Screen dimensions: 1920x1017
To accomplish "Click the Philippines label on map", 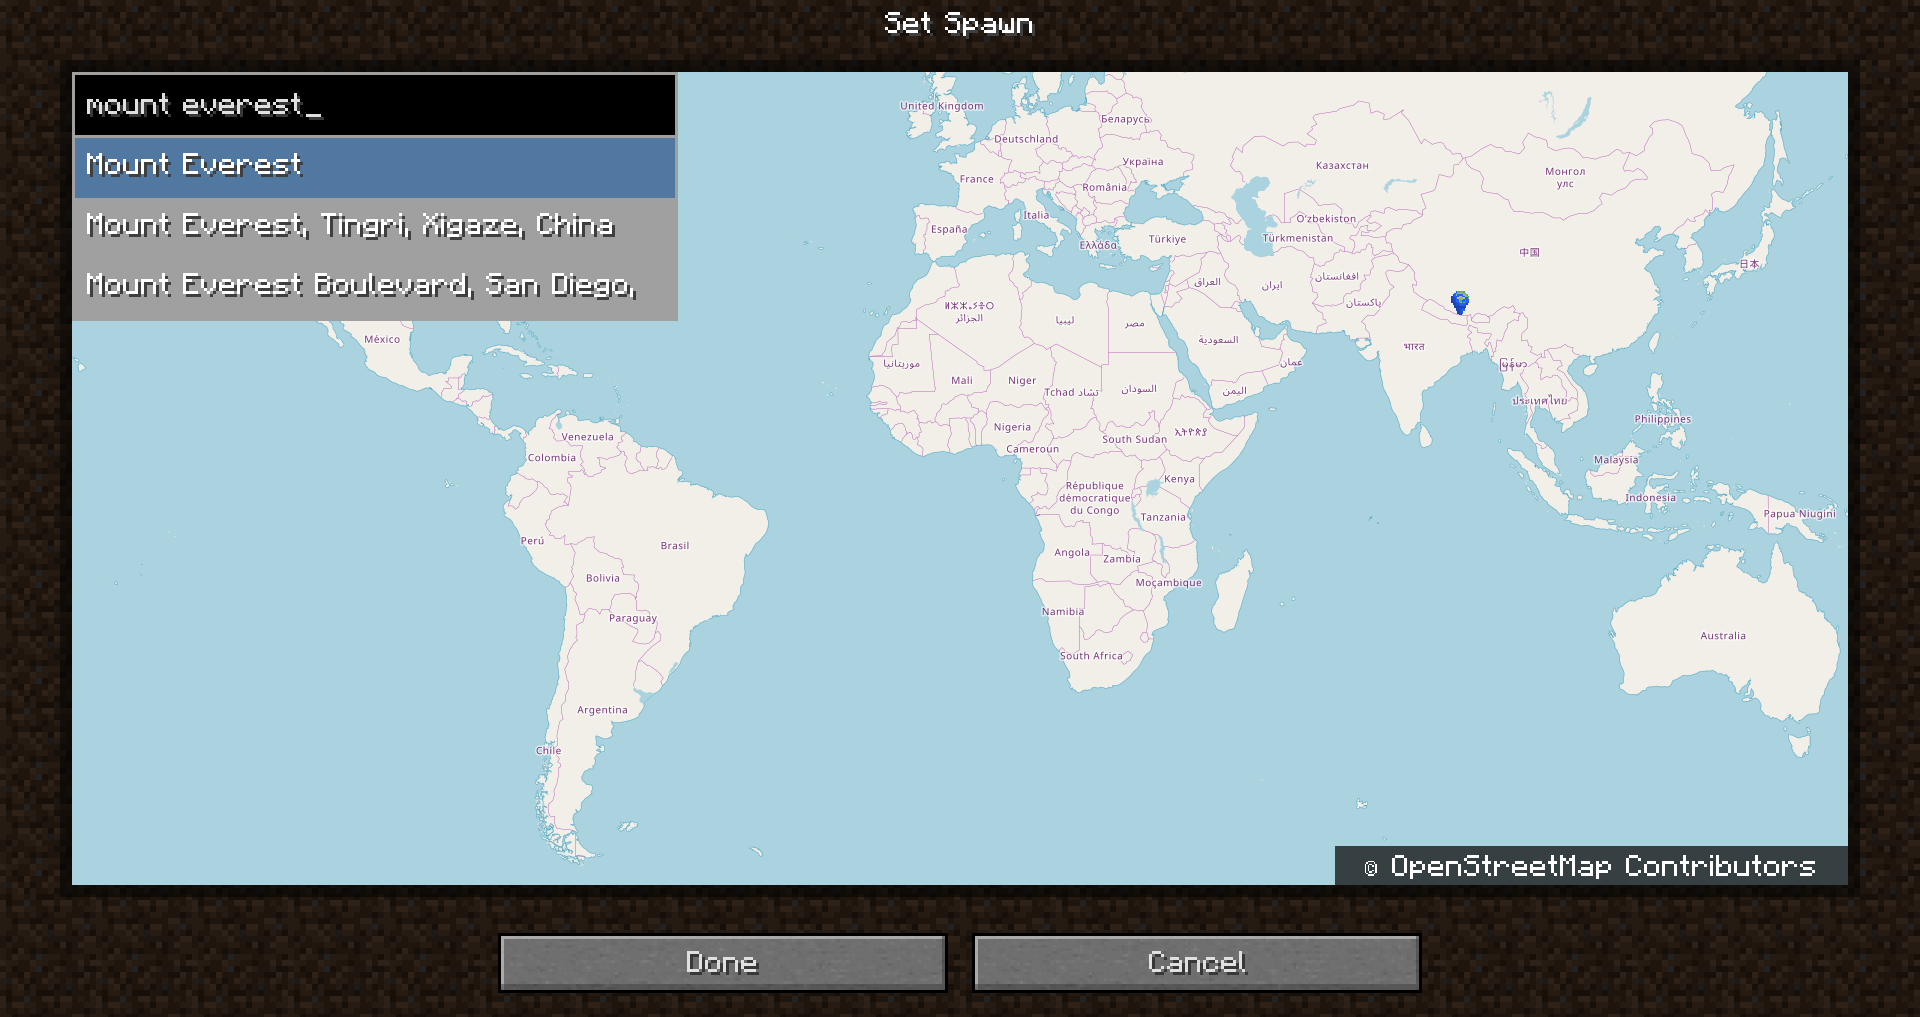I will [1662, 419].
